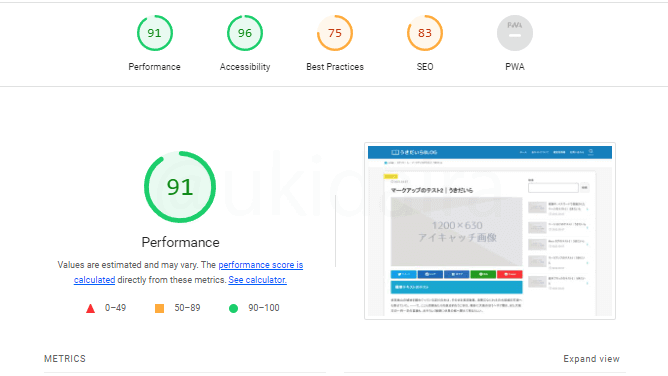The image size is (668, 376).
Task: Click the small Performance label under top gauge
Action: (155, 67)
